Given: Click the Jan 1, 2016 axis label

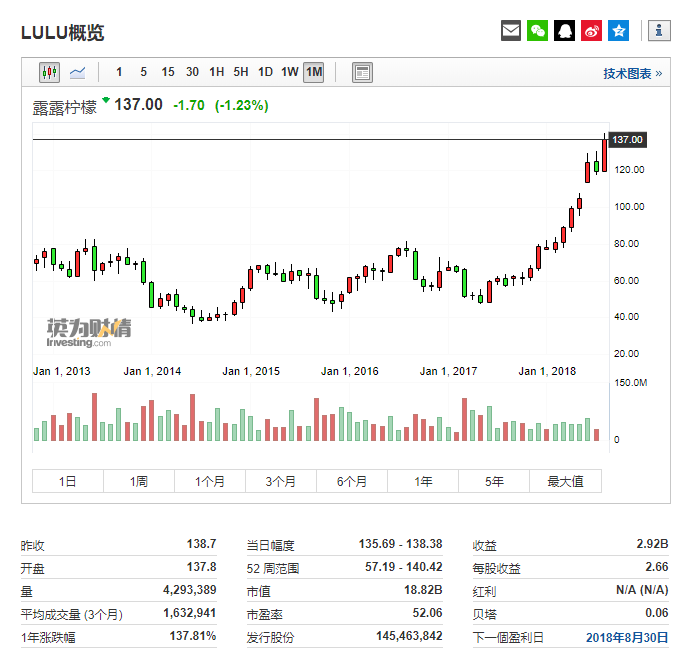Looking at the screenshot, I should [x=349, y=371].
